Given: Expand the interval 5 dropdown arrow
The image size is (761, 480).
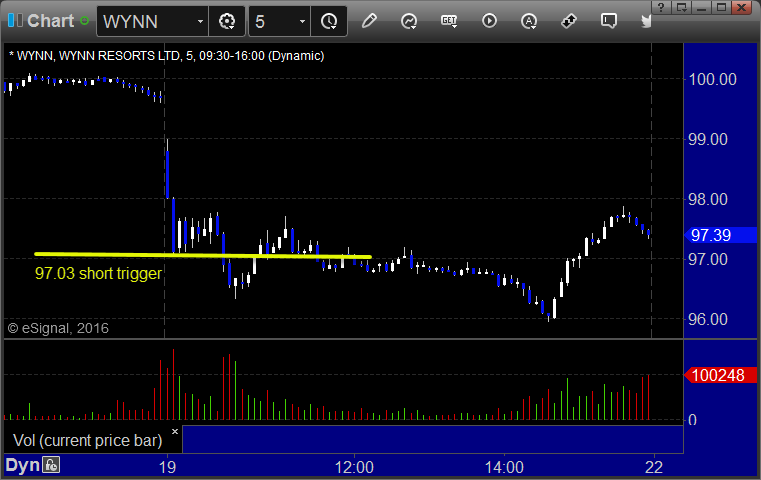Looking at the screenshot, I should point(302,21).
